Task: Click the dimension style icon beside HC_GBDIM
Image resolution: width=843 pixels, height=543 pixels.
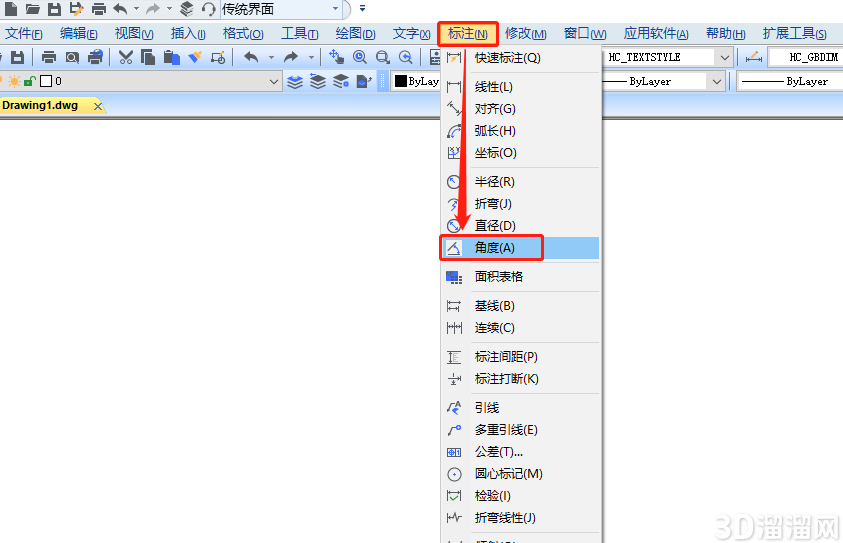Action: pos(754,57)
